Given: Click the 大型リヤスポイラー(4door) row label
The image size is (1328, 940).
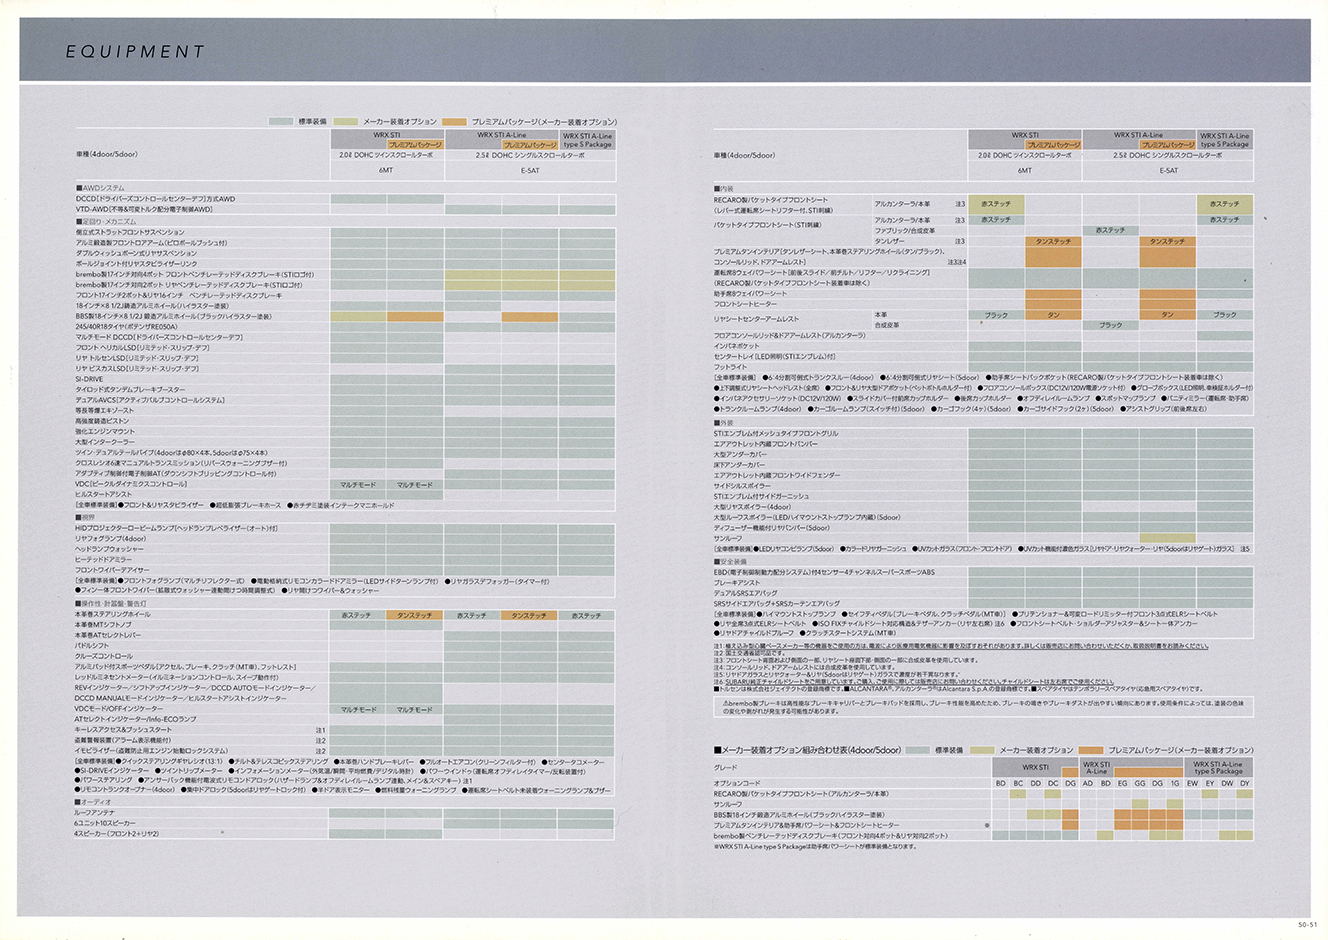Looking at the screenshot, I should point(752,507).
